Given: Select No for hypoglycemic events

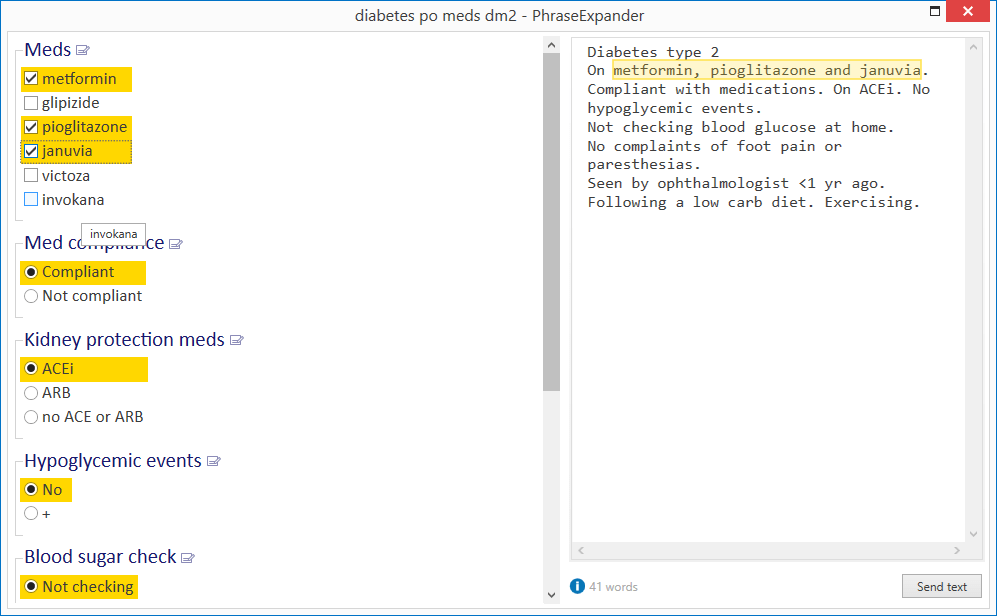Looking at the screenshot, I should [x=31, y=489].
